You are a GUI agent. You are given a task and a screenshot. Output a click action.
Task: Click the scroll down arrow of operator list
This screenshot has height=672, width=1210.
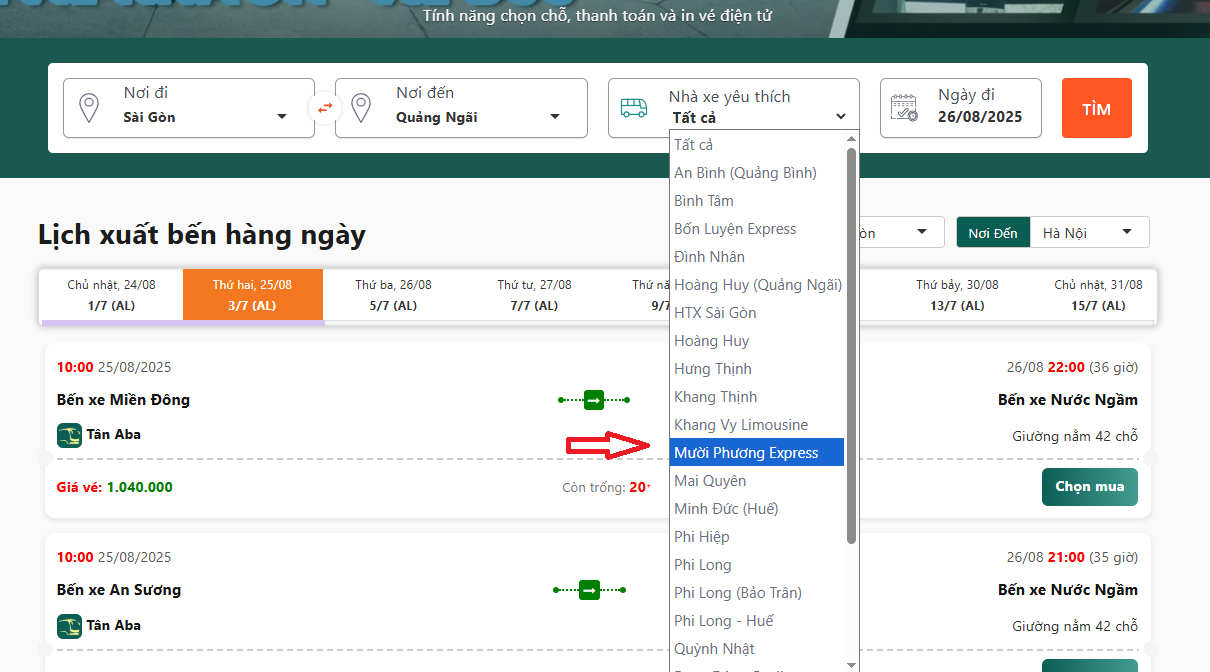coord(851,664)
